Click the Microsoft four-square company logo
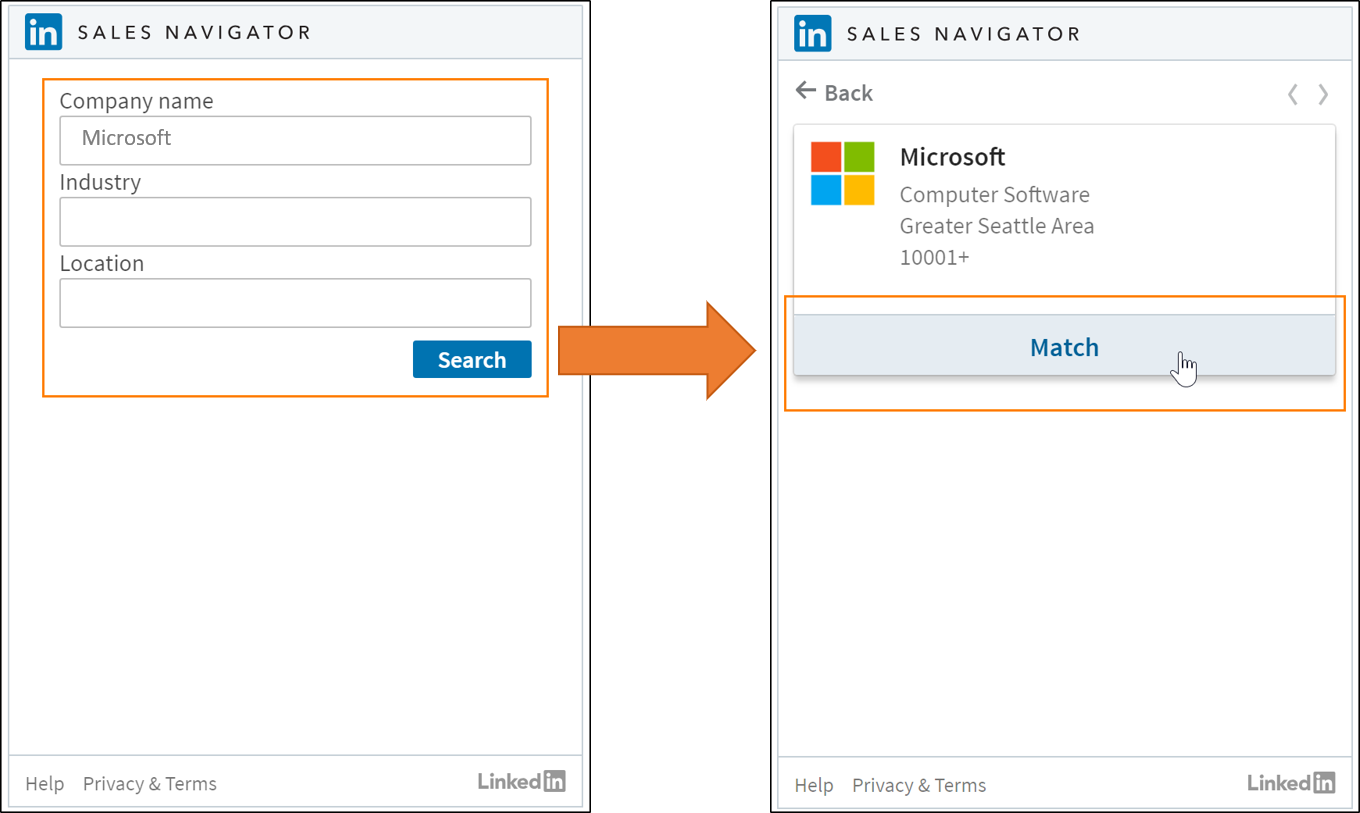The width and height of the screenshot is (1360, 813). point(842,174)
